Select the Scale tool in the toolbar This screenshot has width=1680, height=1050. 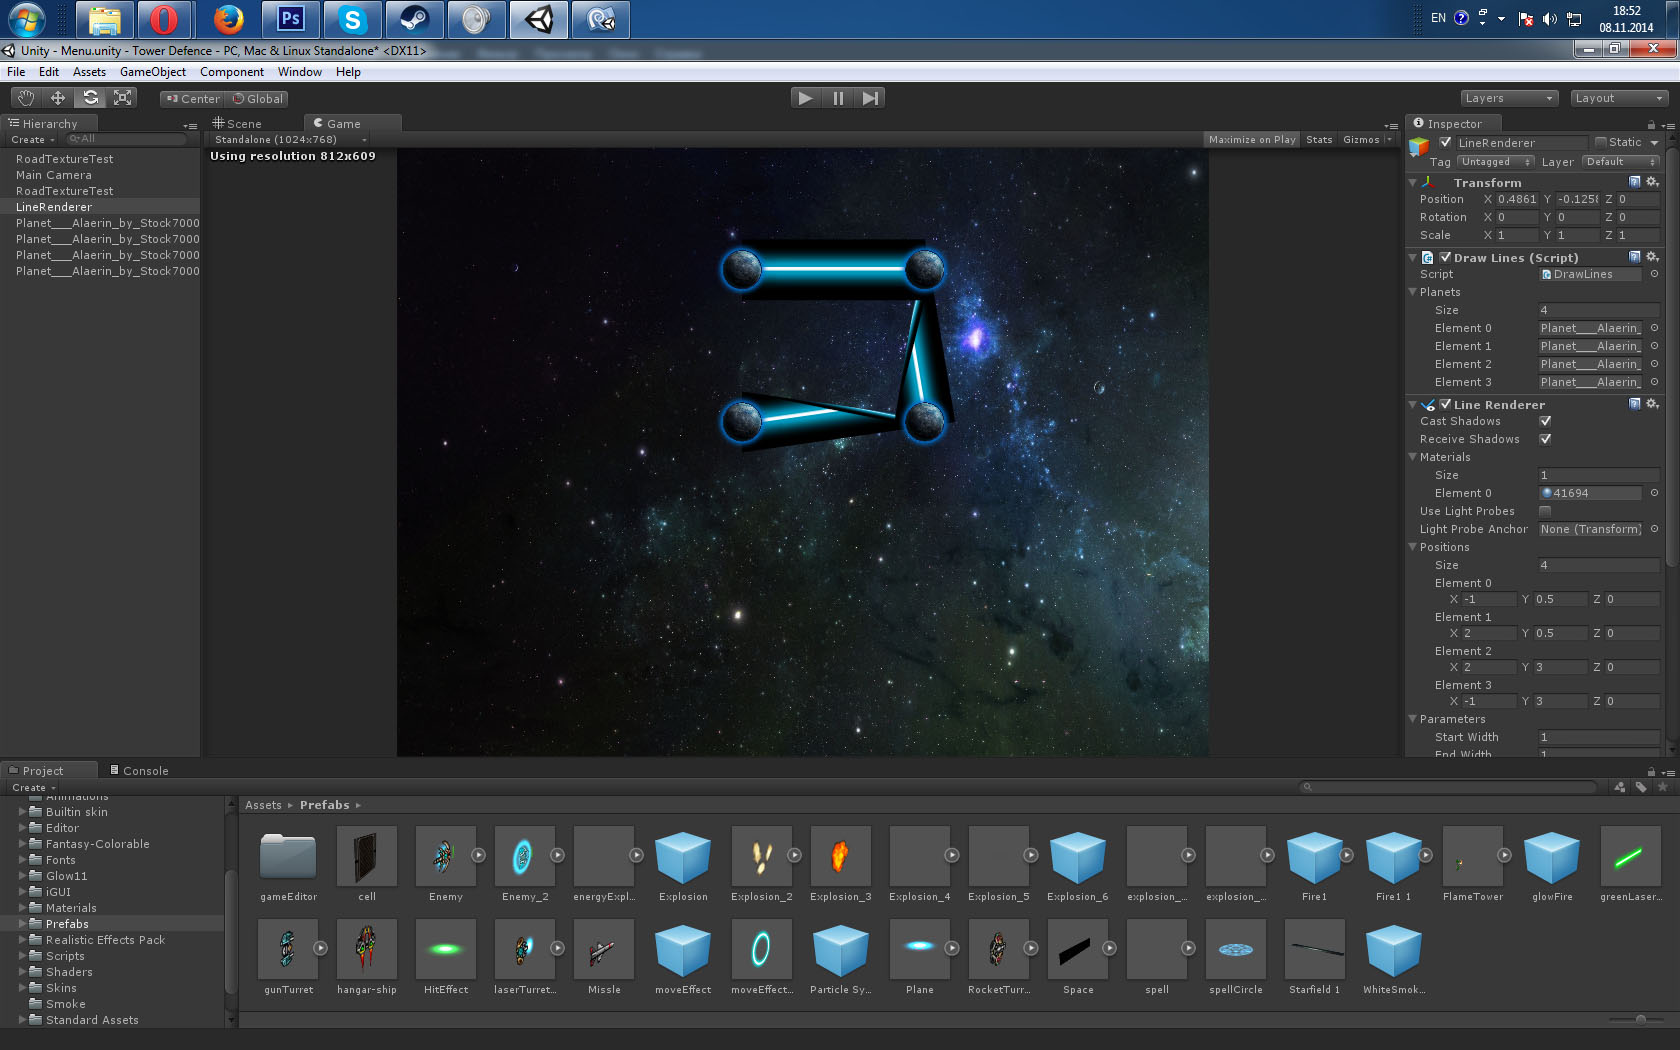(123, 98)
